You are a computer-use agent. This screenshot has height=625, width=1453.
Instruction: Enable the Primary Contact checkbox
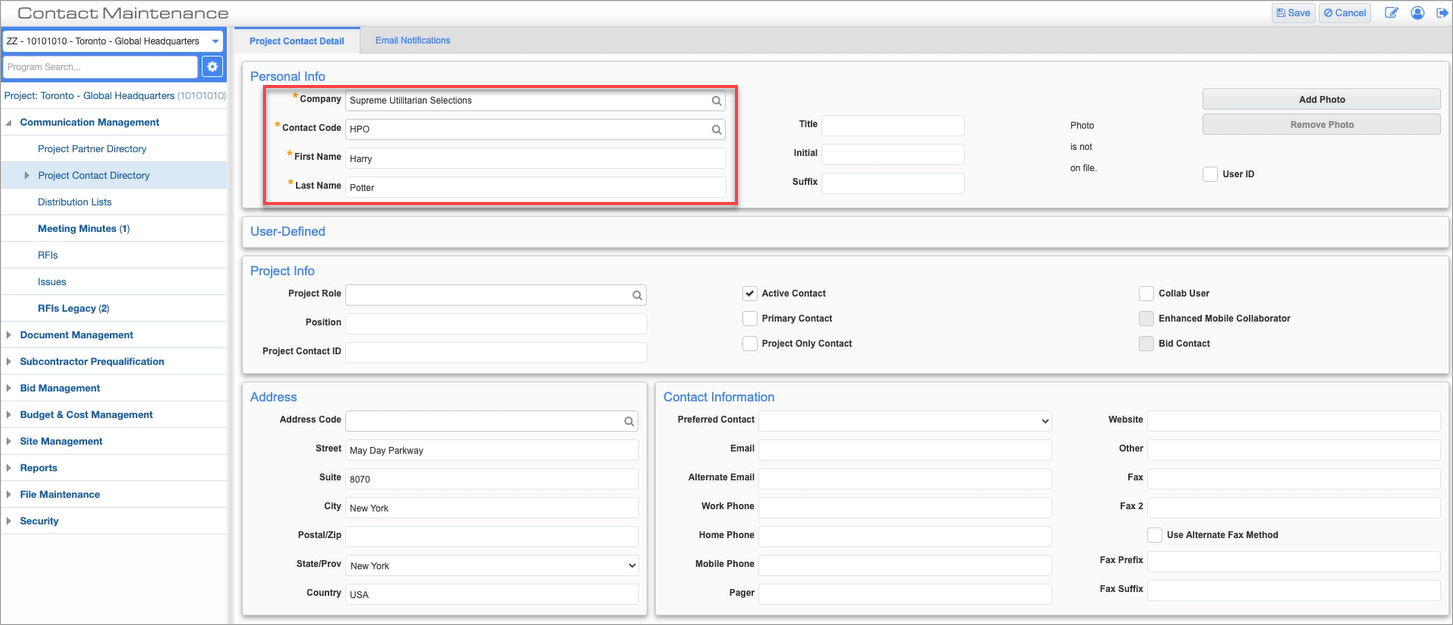click(750, 318)
